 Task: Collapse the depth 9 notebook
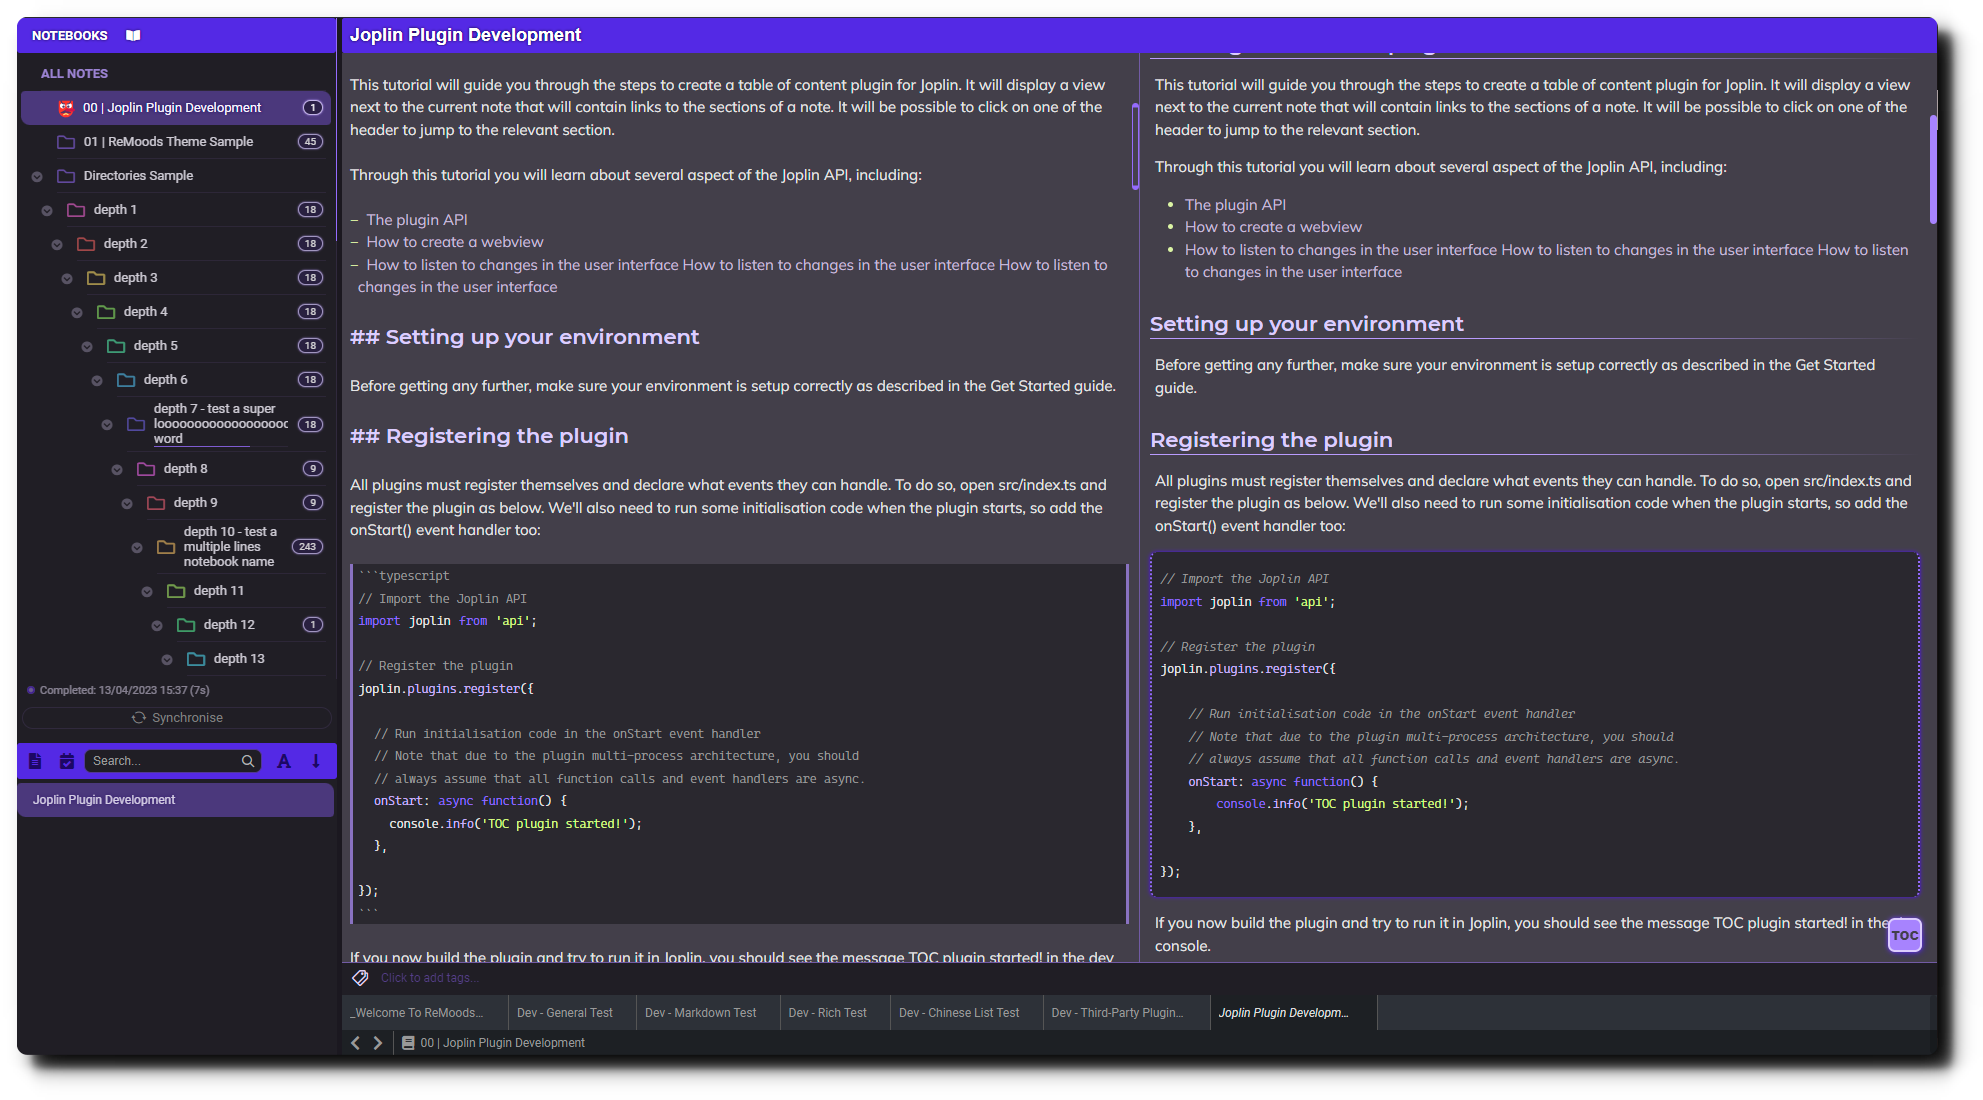click(127, 504)
